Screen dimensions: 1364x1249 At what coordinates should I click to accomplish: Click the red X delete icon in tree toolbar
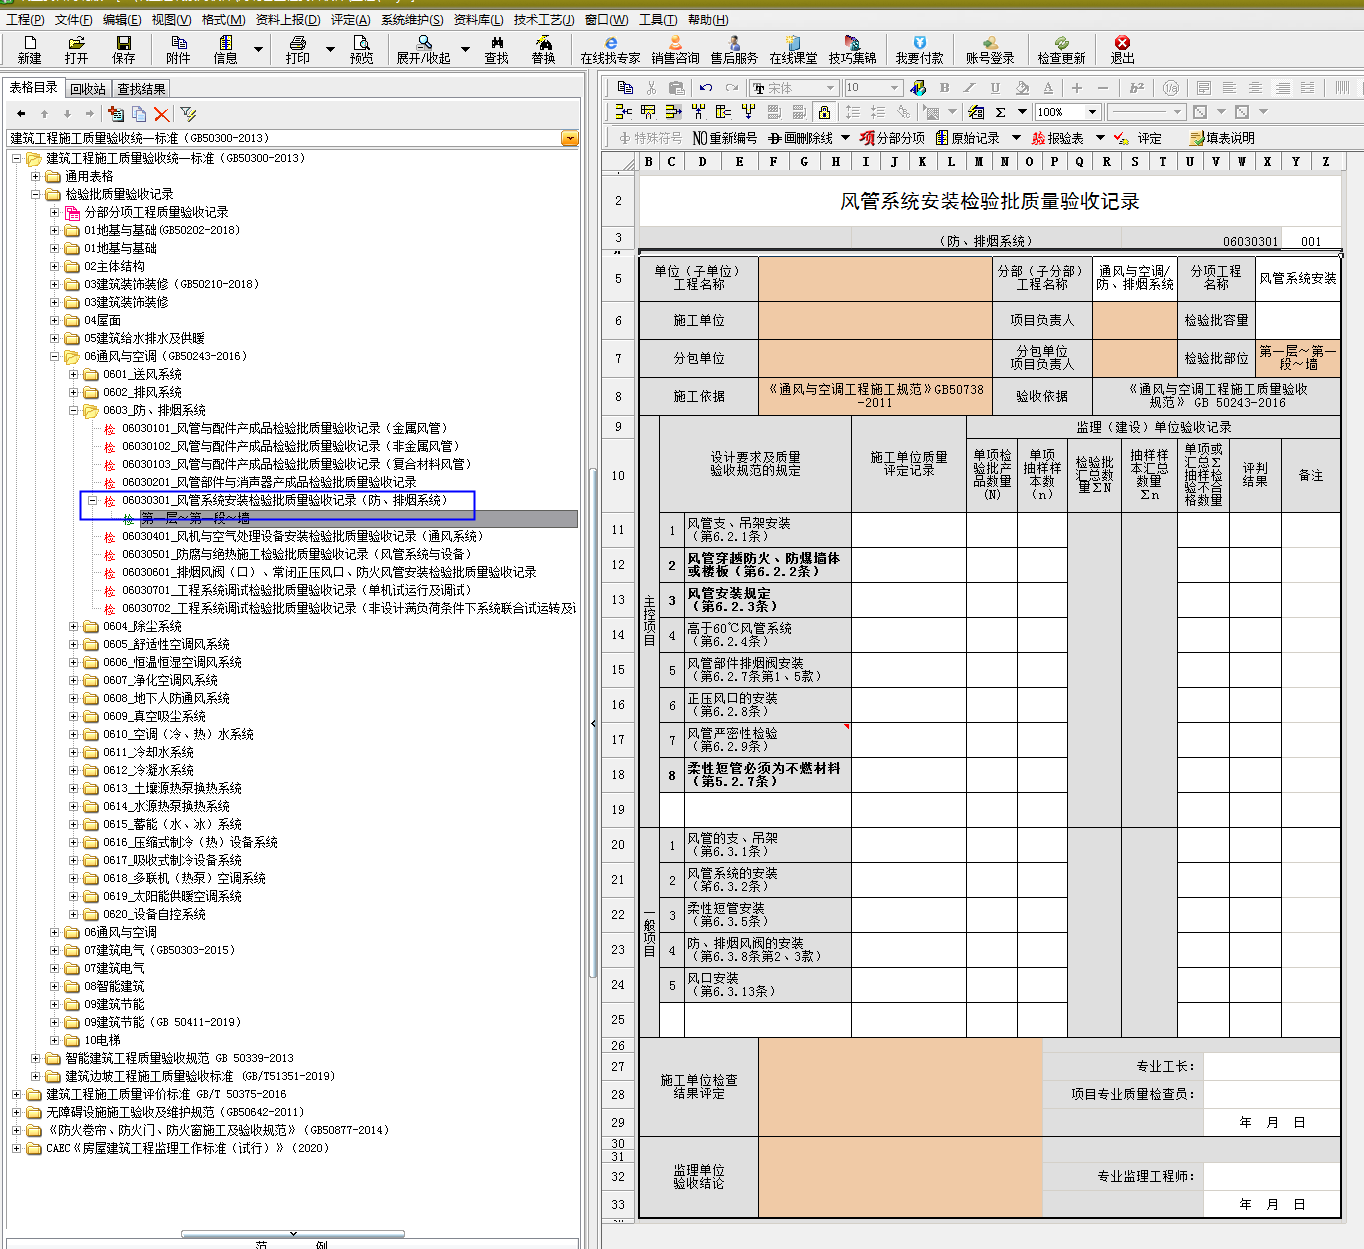coord(161,114)
